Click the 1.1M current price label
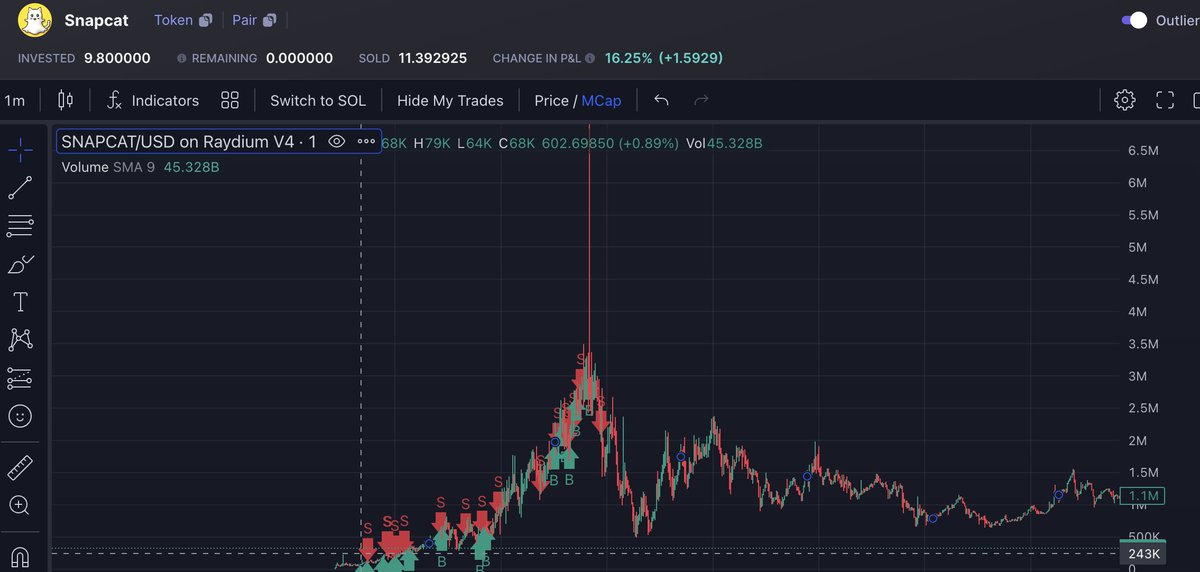The width and height of the screenshot is (1200, 572). coord(1143,496)
